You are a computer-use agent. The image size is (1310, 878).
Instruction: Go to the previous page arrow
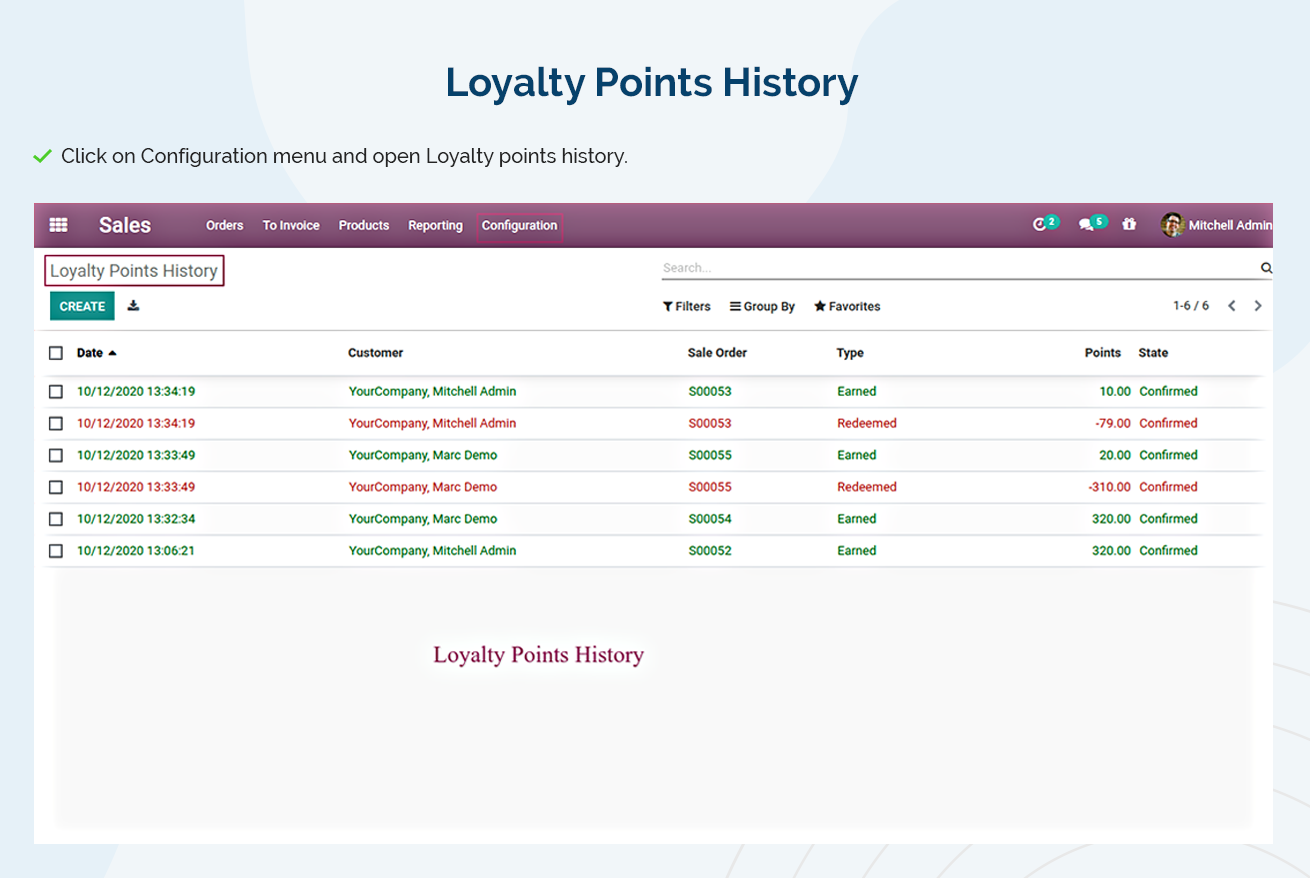pyautogui.click(x=1232, y=306)
